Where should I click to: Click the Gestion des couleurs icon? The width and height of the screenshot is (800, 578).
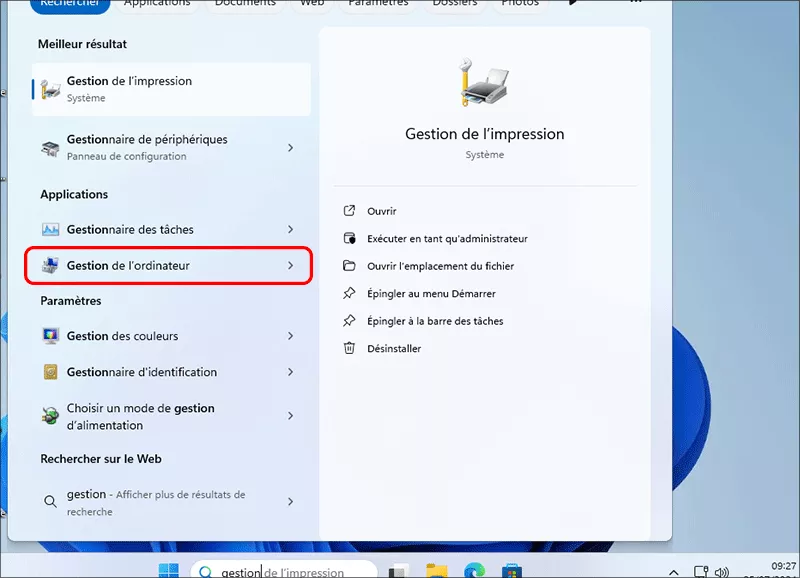[49, 337]
